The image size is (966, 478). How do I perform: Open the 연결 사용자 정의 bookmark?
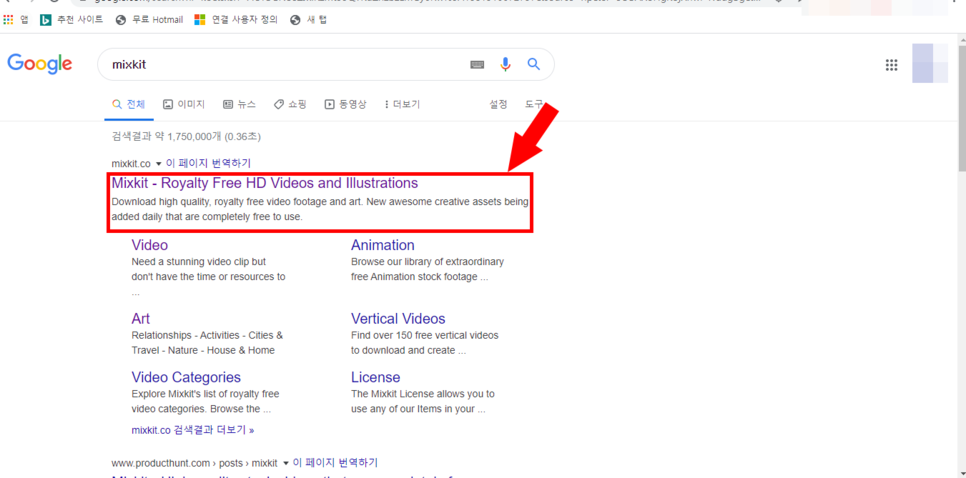(x=236, y=20)
